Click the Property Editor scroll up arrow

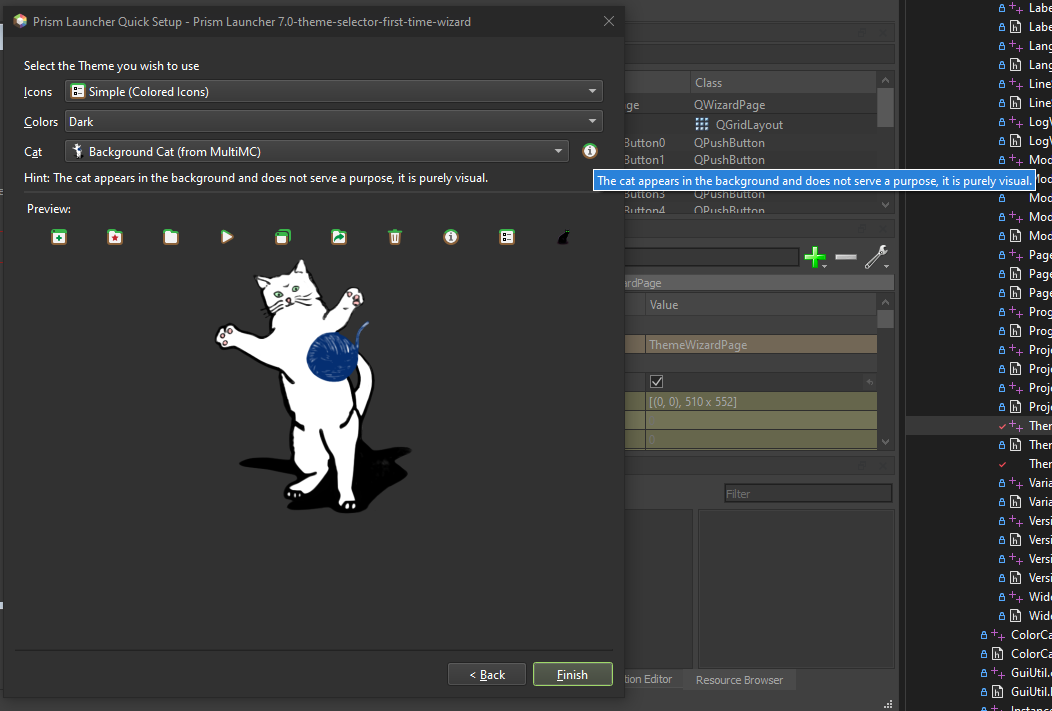[x=886, y=303]
